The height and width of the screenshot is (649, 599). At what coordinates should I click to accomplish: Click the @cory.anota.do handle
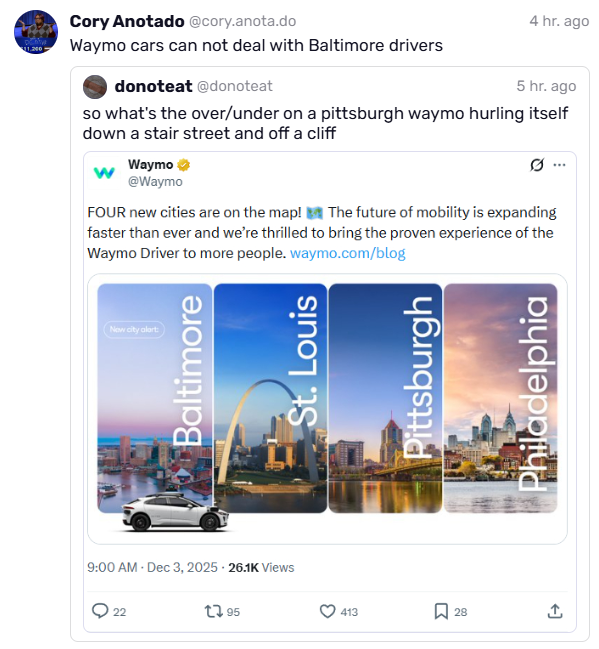[243, 21]
